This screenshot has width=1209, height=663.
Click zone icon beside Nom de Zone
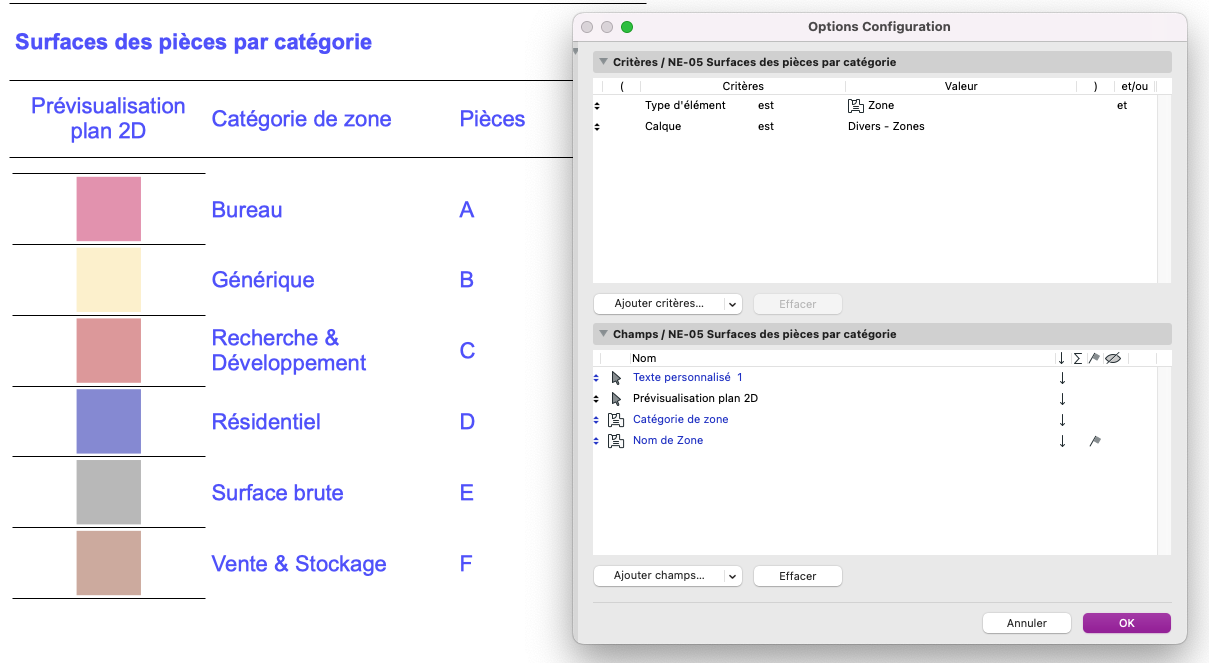coord(616,441)
